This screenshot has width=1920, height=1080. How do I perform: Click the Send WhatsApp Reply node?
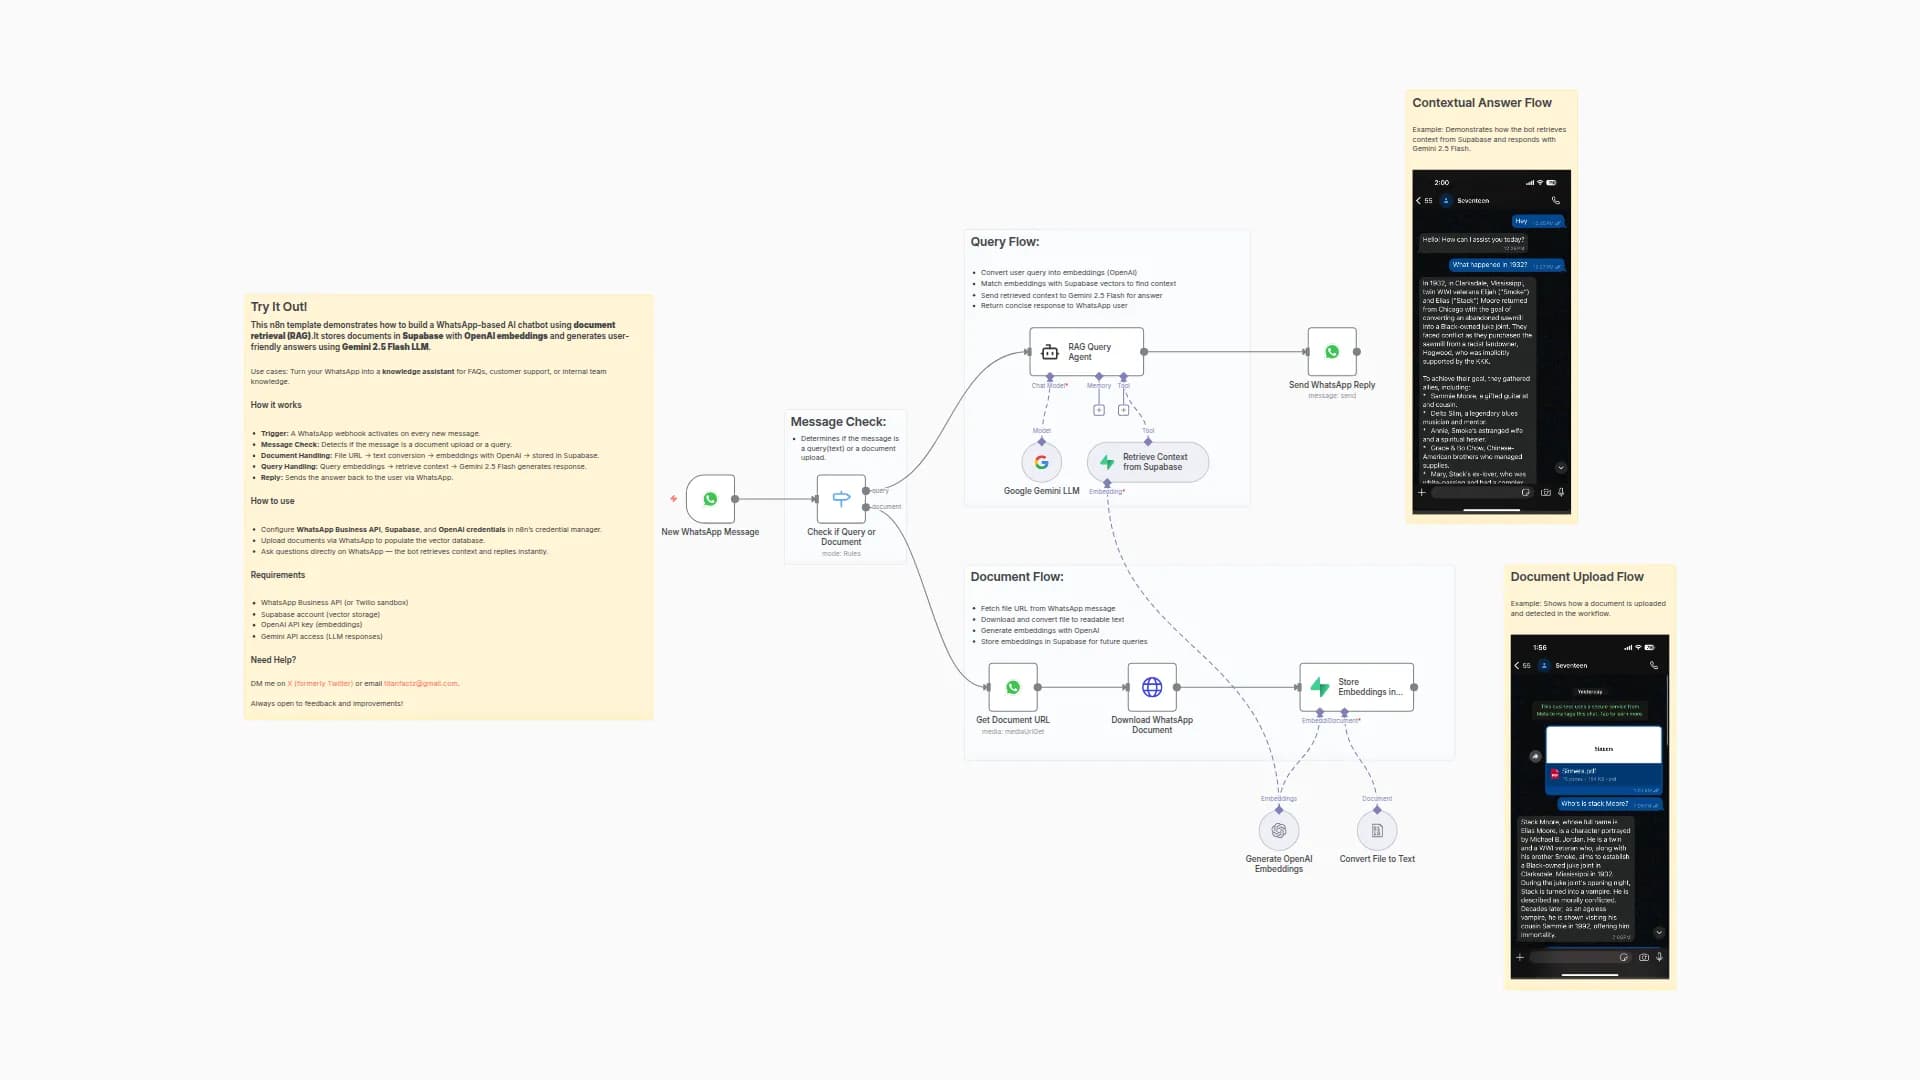pyautogui.click(x=1331, y=351)
